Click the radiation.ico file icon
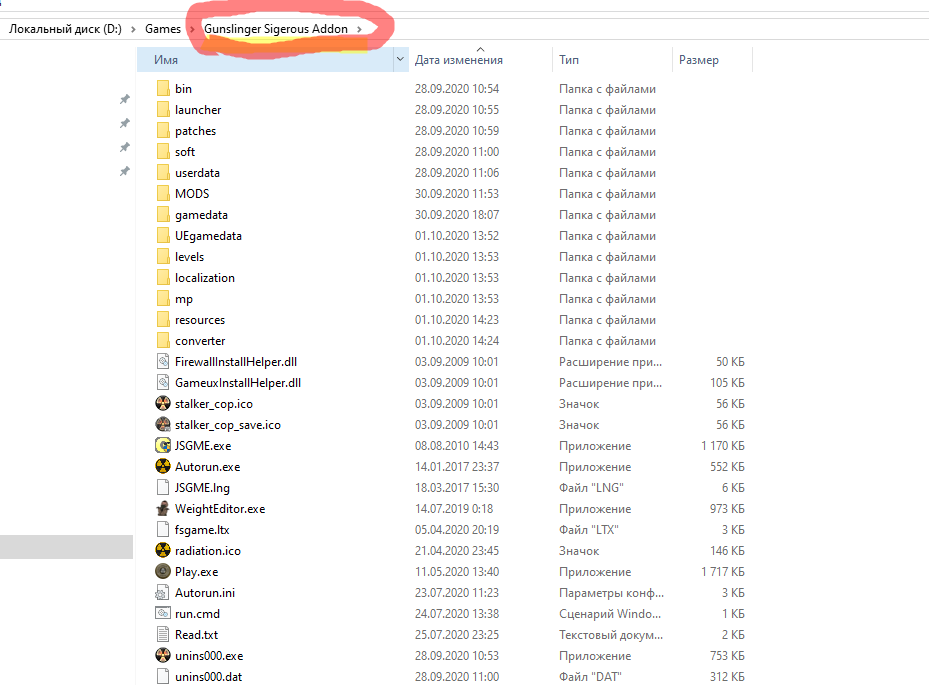929x685 pixels. (x=163, y=550)
